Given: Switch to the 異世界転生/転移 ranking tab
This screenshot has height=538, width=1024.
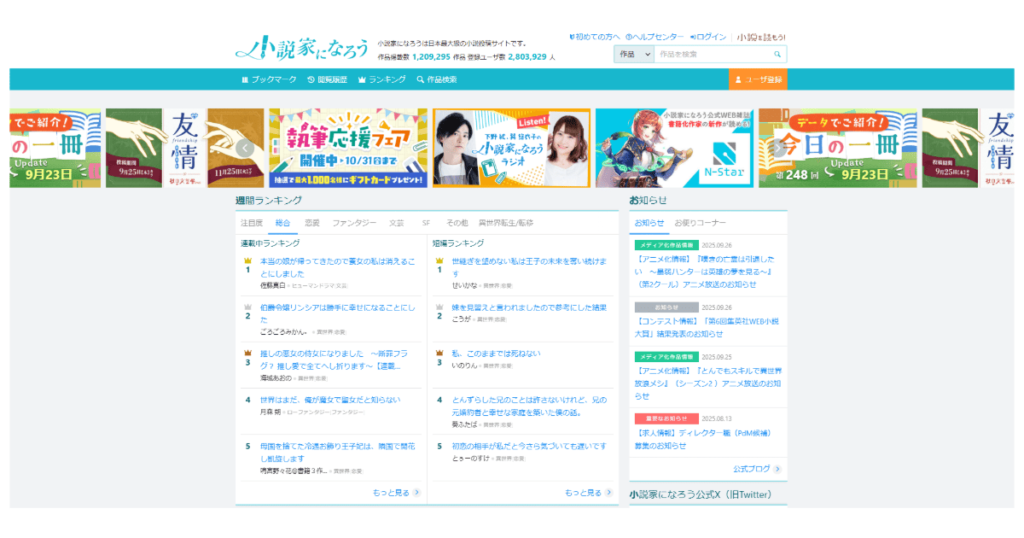Looking at the screenshot, I should 505,222.
